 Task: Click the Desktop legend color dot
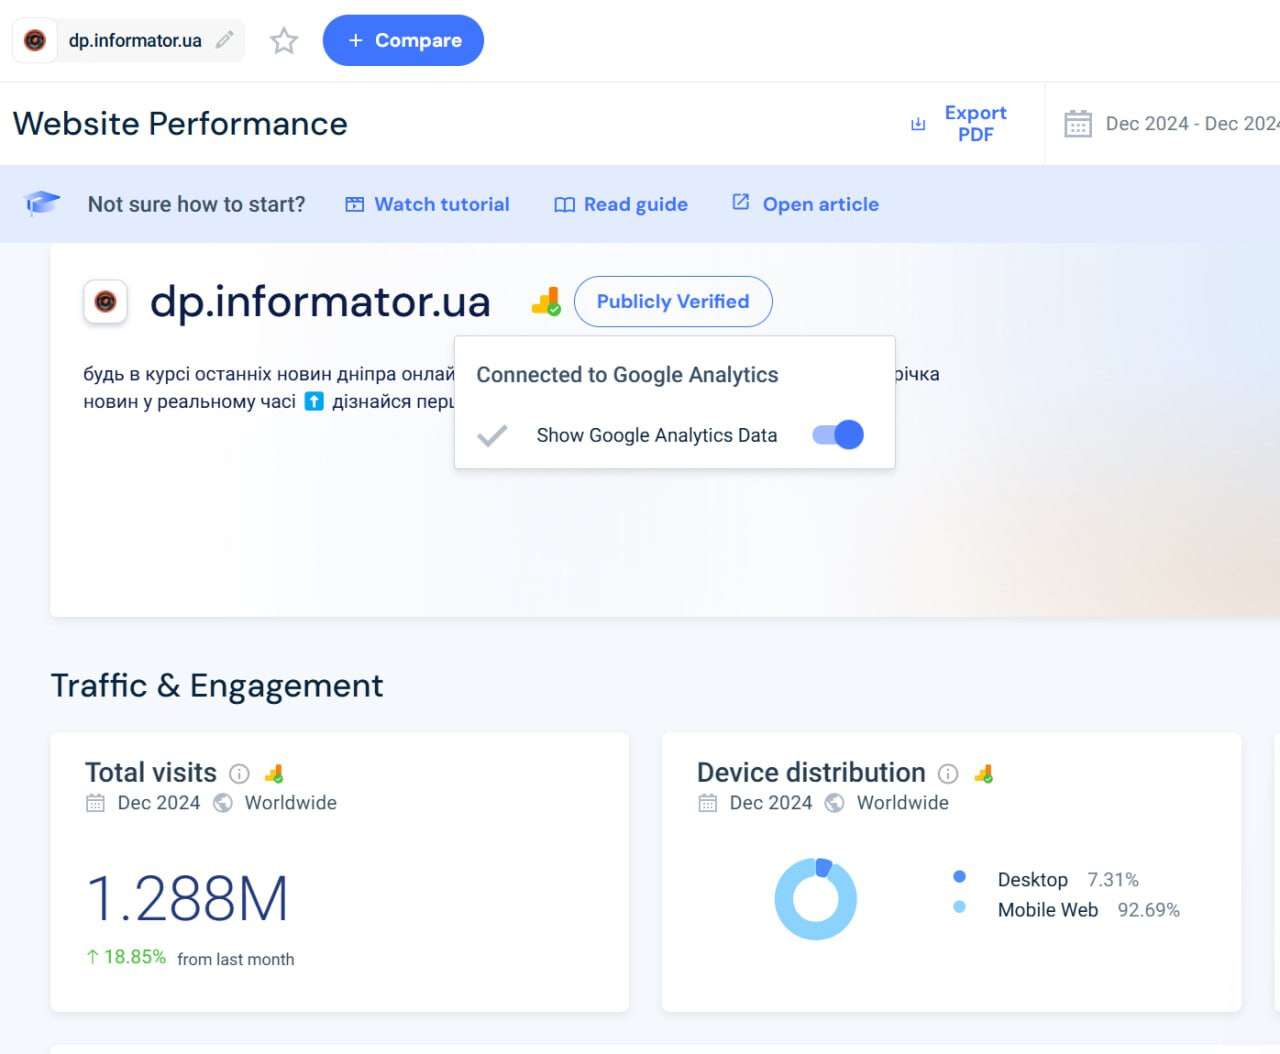click(960, 876)
